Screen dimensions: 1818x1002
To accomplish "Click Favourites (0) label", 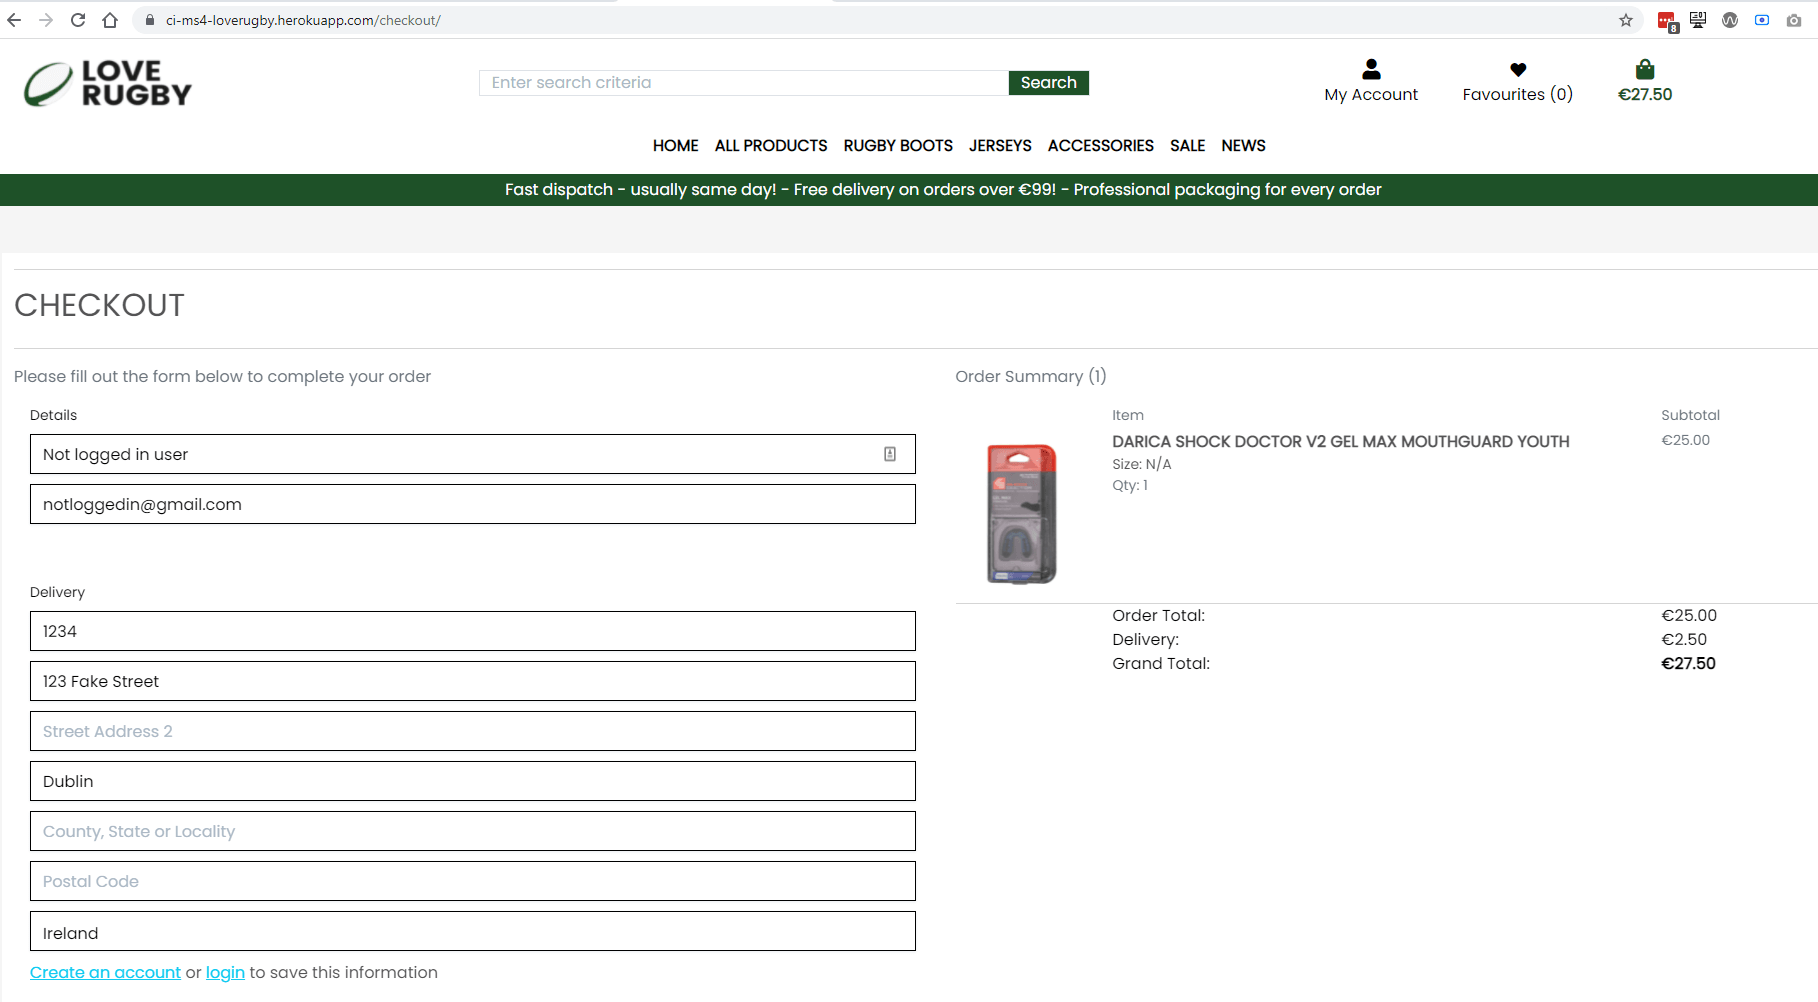I will click(1517, 94).
